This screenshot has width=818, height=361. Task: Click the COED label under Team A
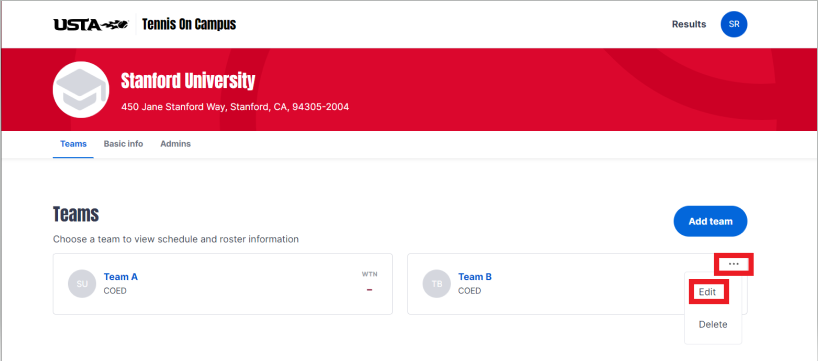(115, 291)
